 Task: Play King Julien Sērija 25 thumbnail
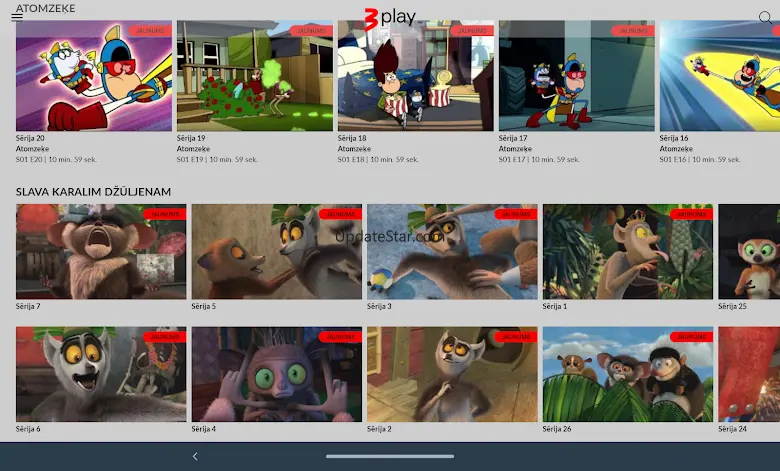coord(749,252)
